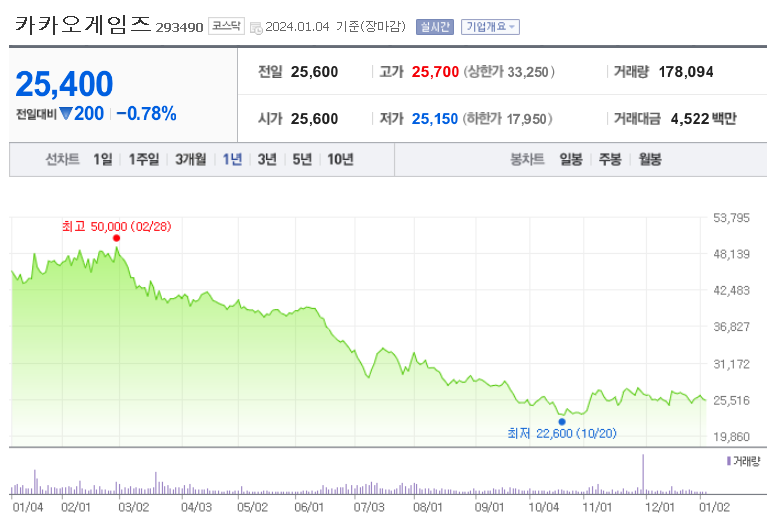Click the 실시간 button
Image resolution: width=767 pixels, height=527 pixels.
[434, 26]
